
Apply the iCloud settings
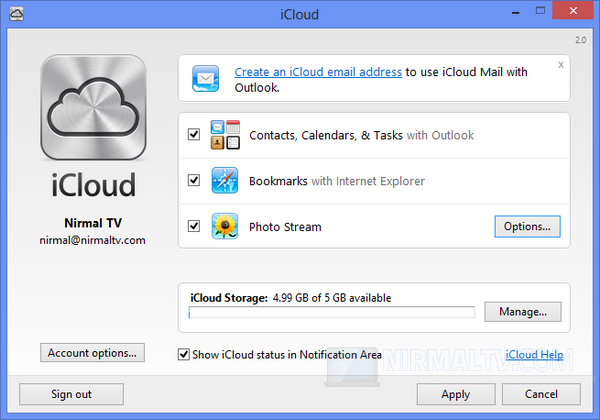456,394
